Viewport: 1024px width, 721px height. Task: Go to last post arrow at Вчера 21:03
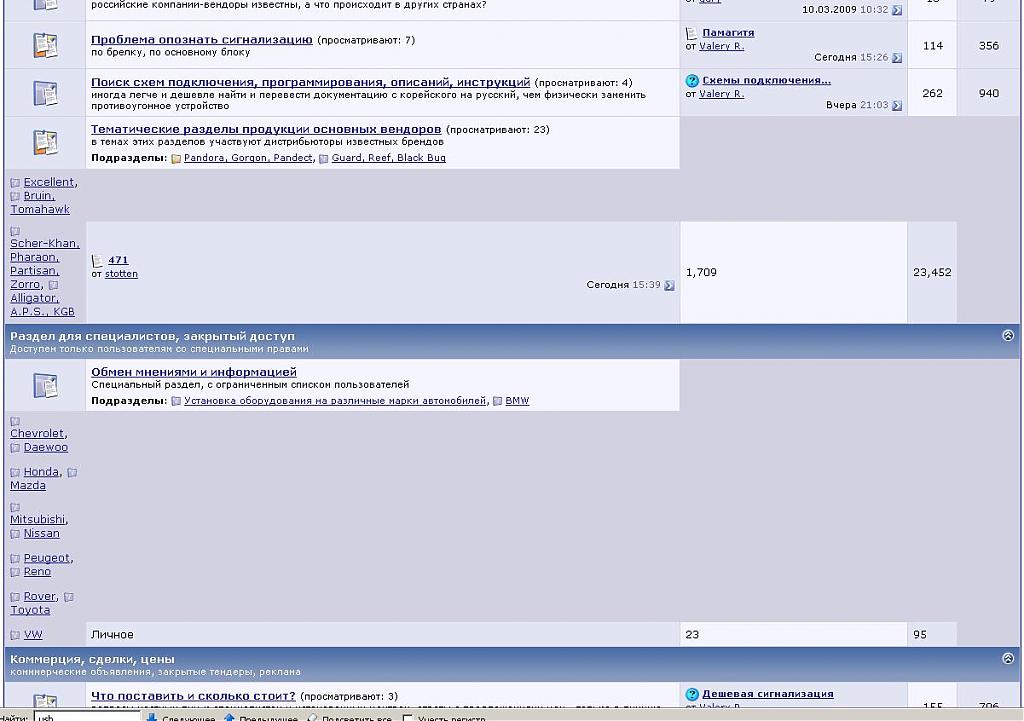(897, 105)
